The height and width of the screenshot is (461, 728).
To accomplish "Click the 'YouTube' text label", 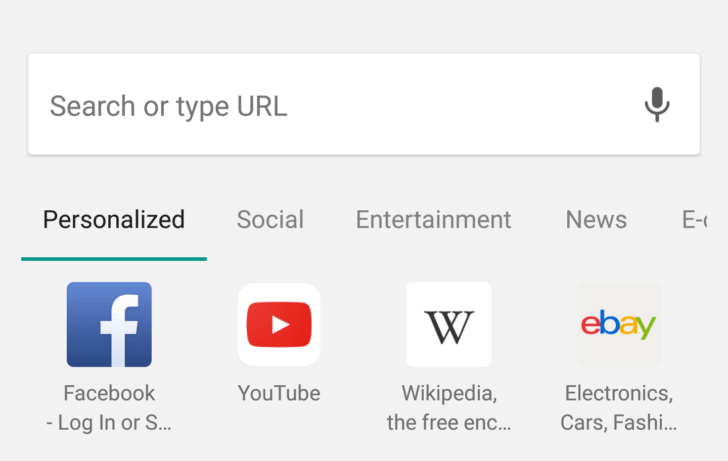I will [279, 393].
